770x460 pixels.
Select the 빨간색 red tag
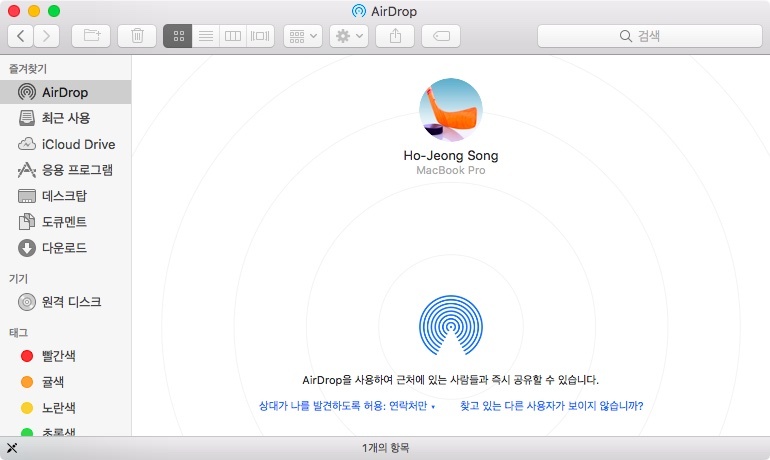[x=65, y=356]
